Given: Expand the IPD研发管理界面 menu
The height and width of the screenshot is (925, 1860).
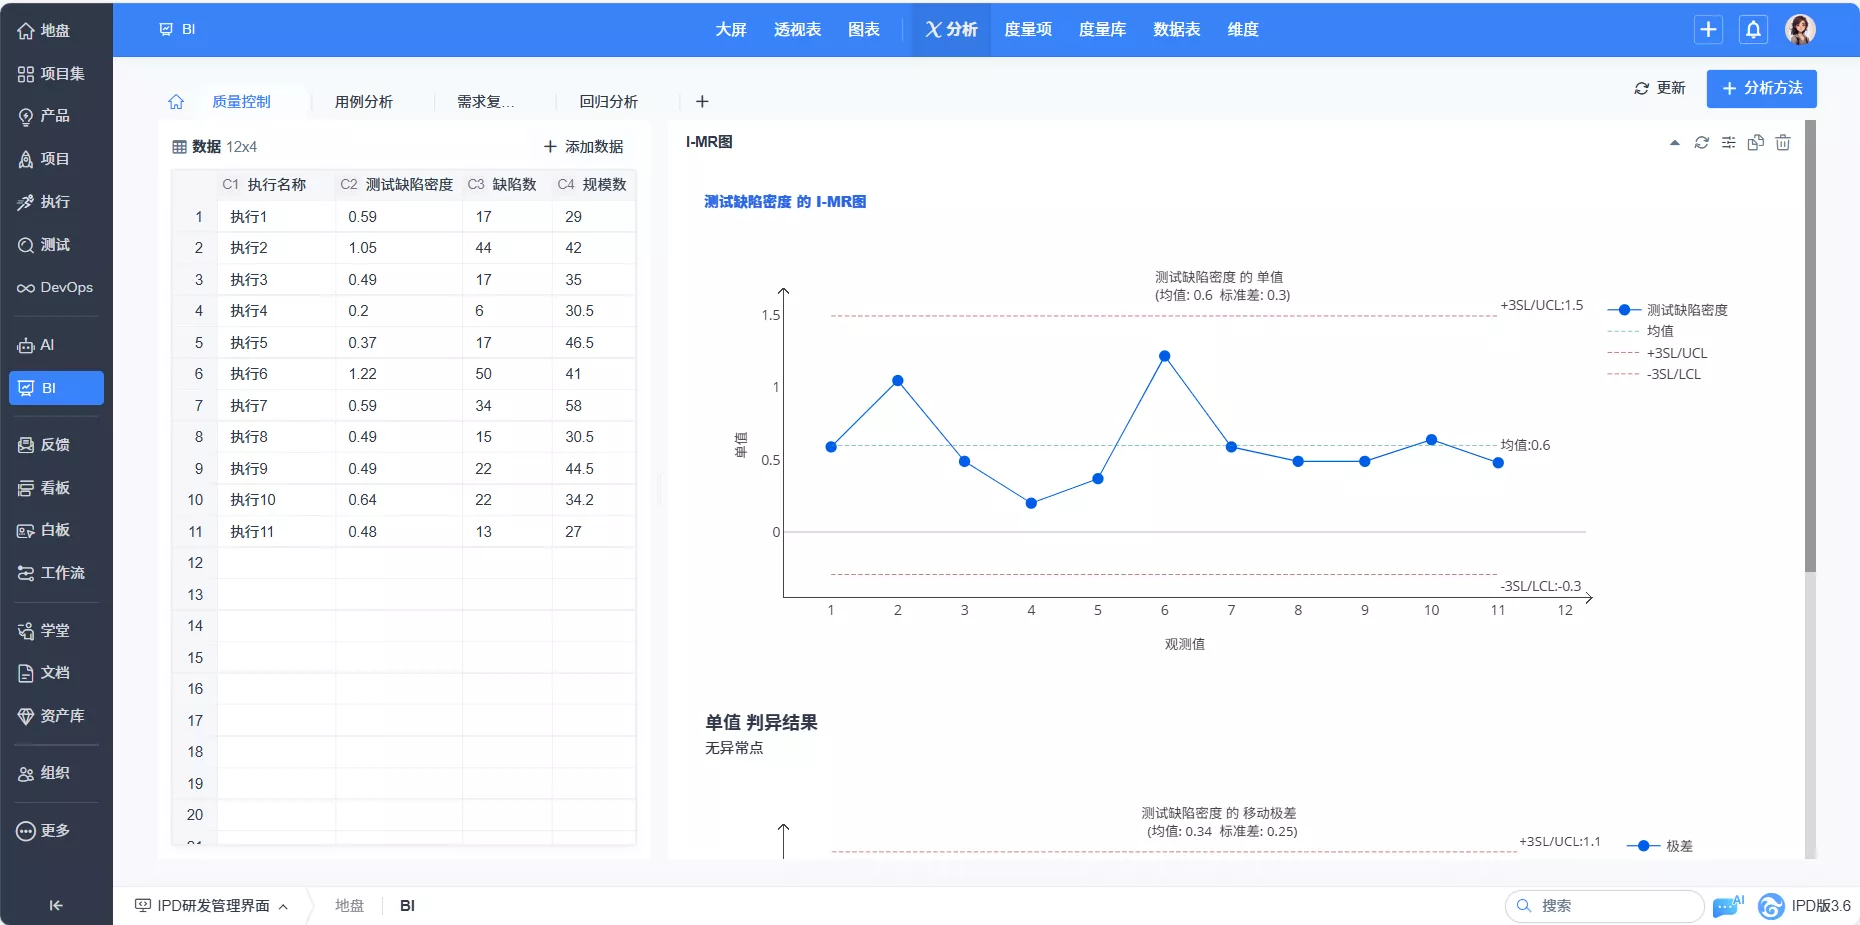Looking at the screenshot, I should (x=212, y=906).
